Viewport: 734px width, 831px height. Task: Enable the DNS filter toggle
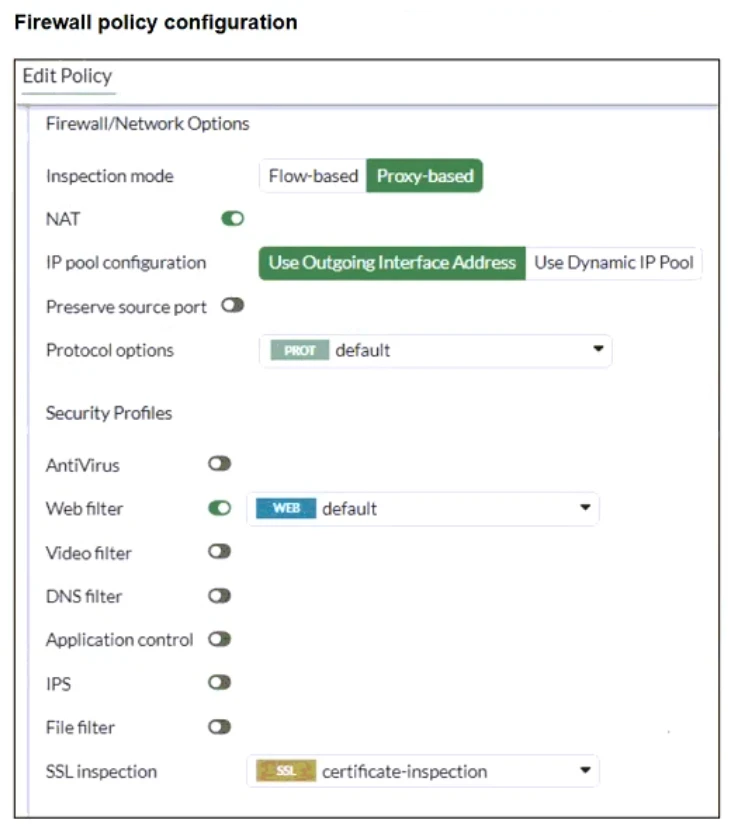tap(219, 596)
